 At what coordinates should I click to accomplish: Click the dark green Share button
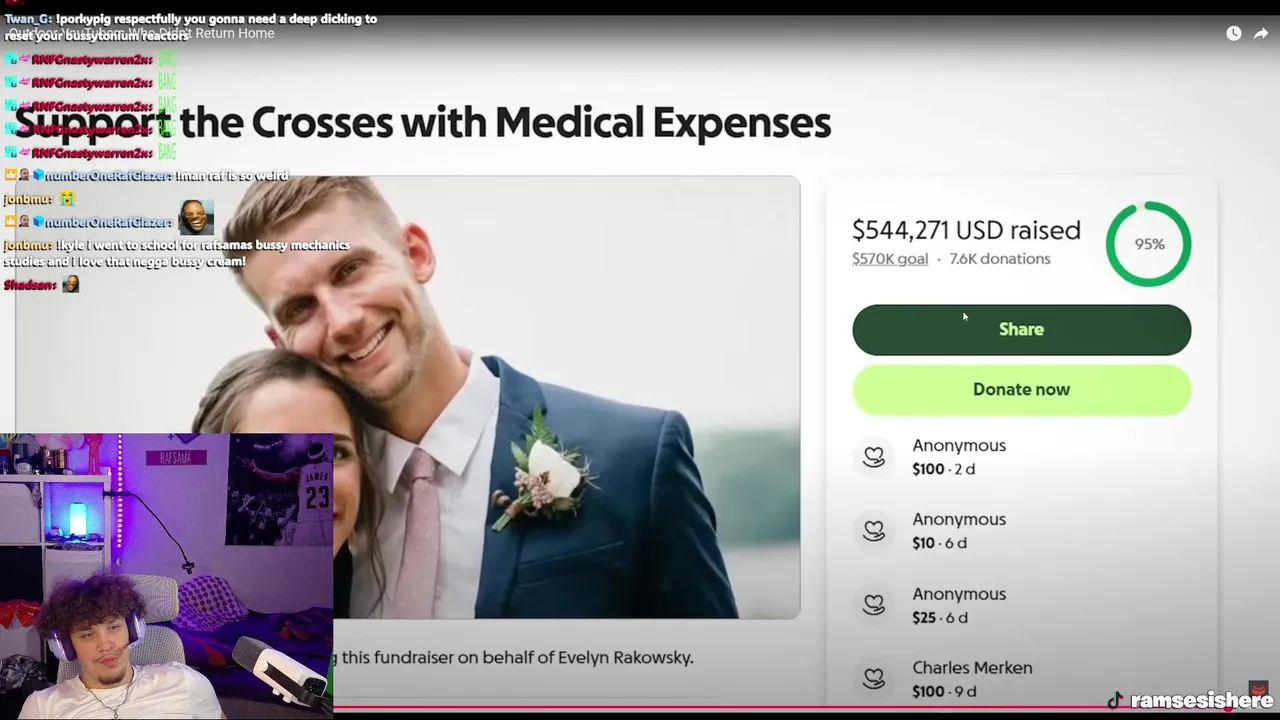pos(1021,330)
